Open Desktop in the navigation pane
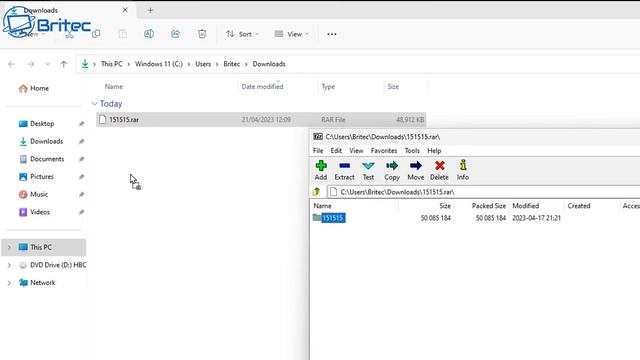The width and height of the screenshot is (640, 360). (x=36, y=123)
